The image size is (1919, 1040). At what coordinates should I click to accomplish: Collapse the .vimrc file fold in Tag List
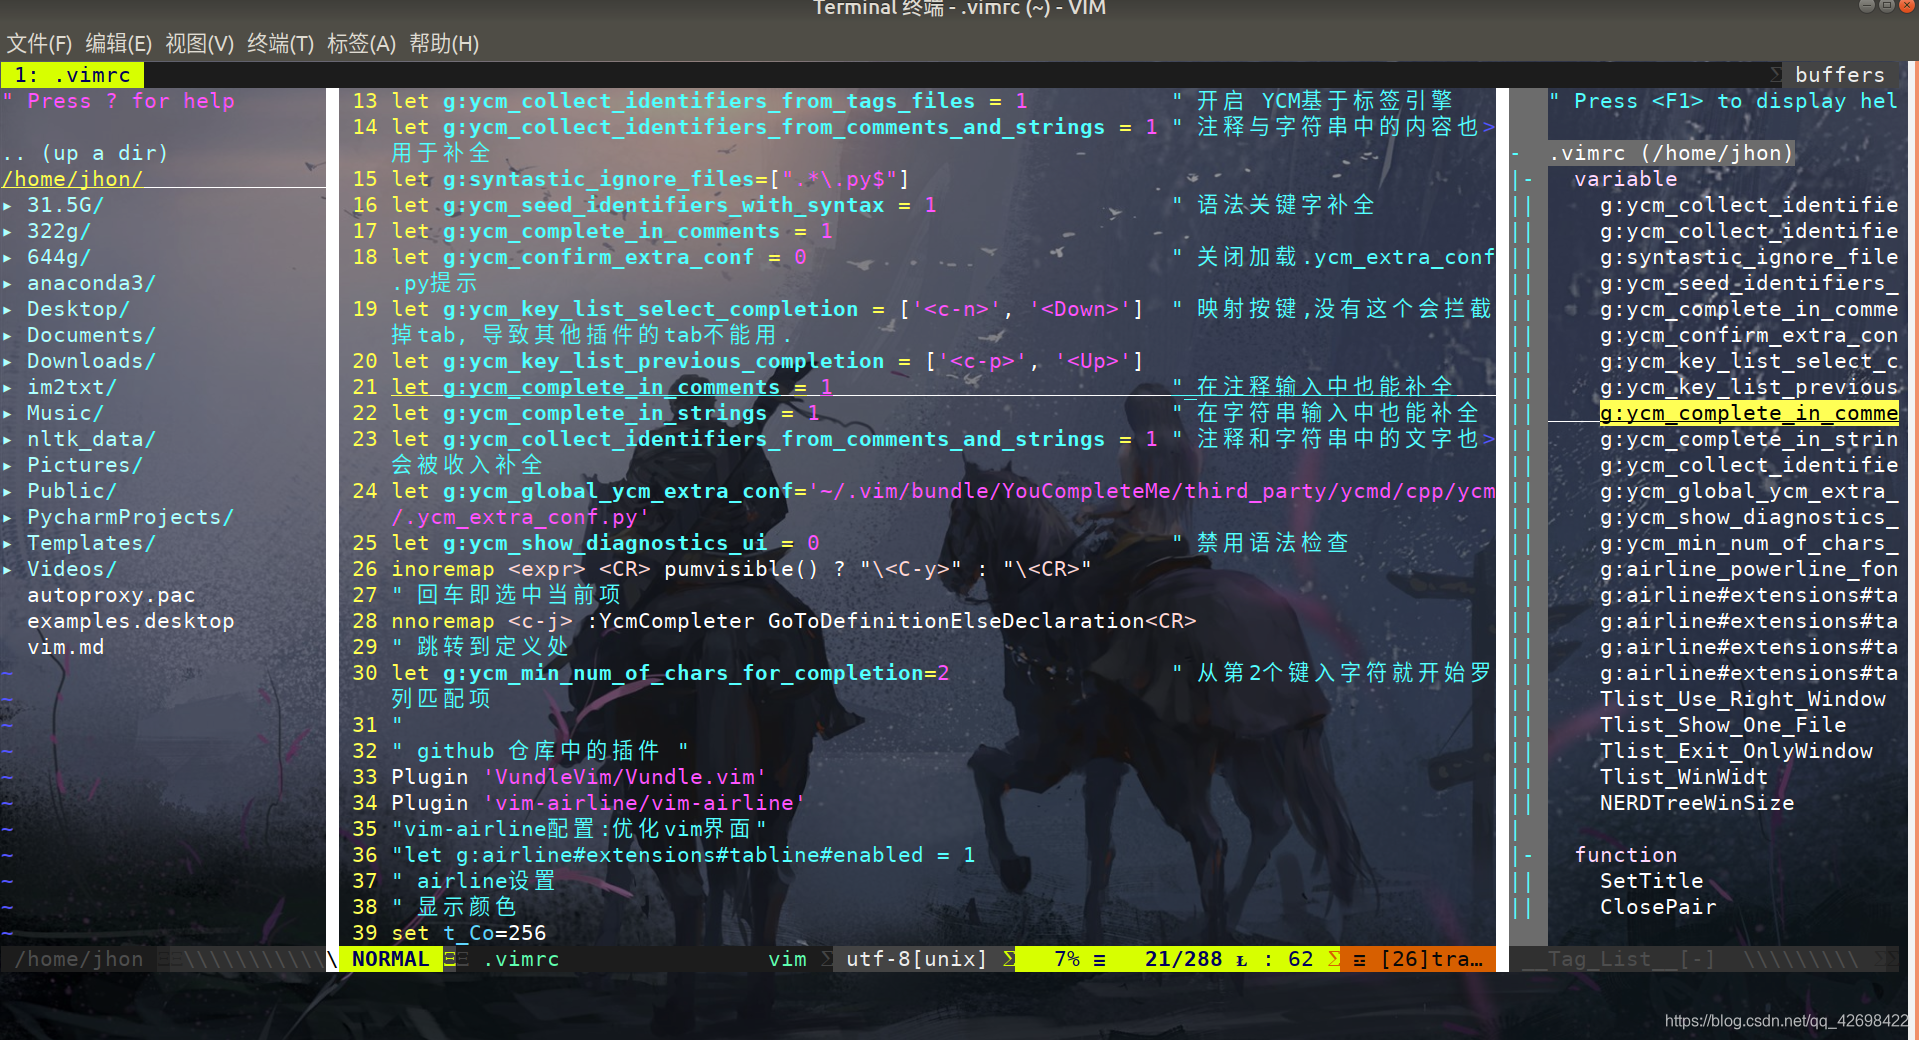pos(1517,153)
